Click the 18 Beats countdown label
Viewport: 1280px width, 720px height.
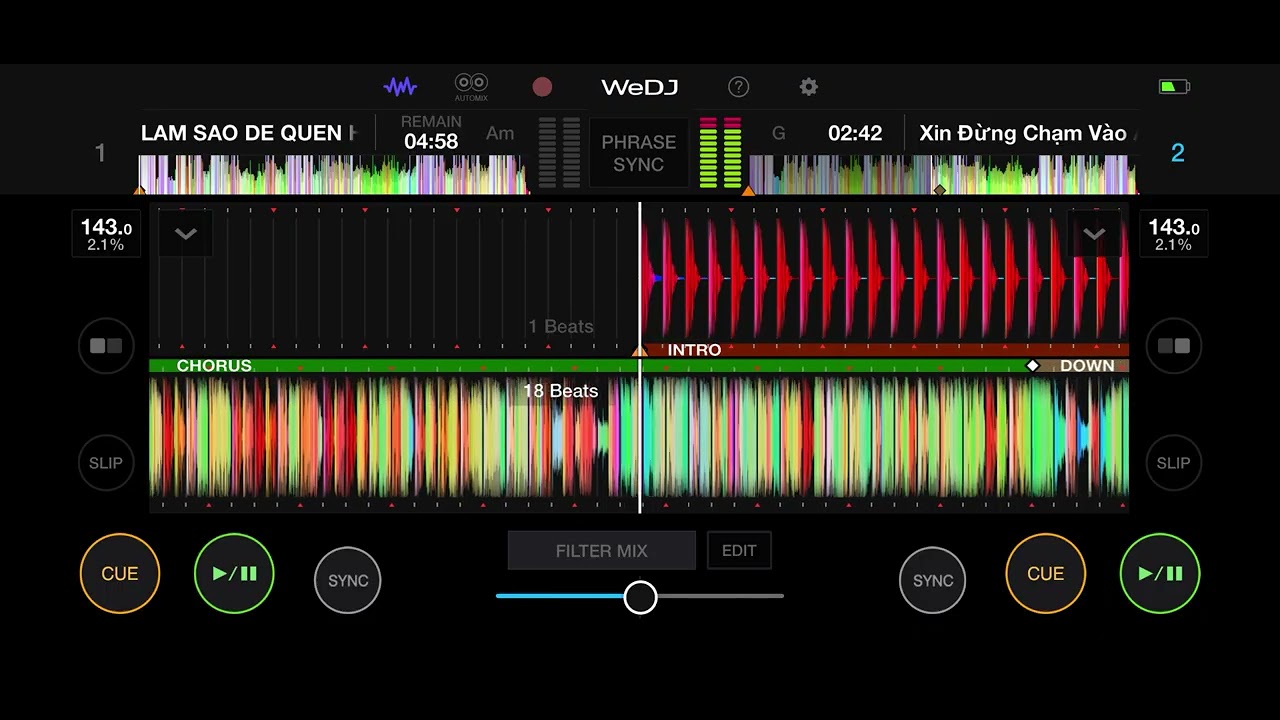pos(561,391)
